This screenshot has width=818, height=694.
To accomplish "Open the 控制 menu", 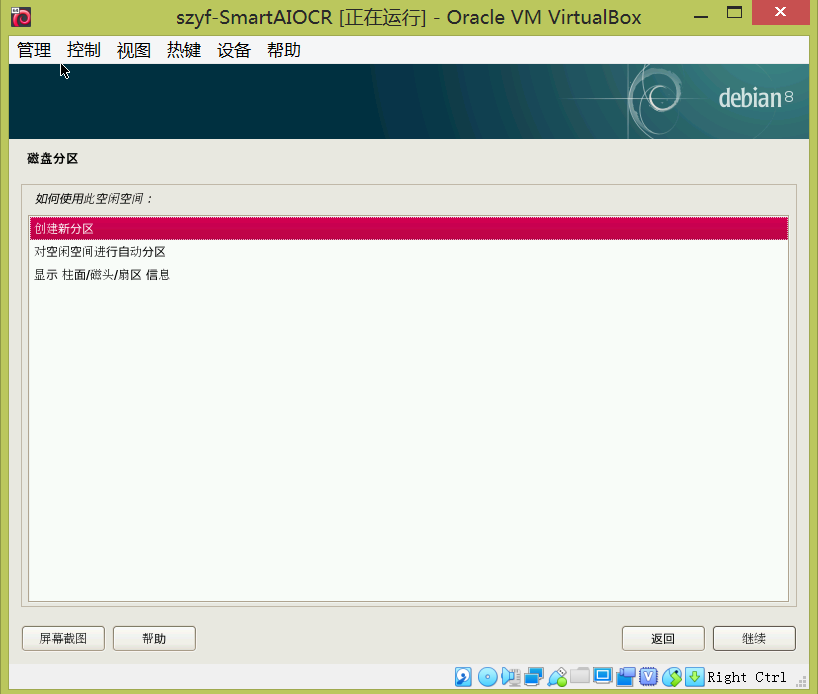I will click(x=83, y=50).
